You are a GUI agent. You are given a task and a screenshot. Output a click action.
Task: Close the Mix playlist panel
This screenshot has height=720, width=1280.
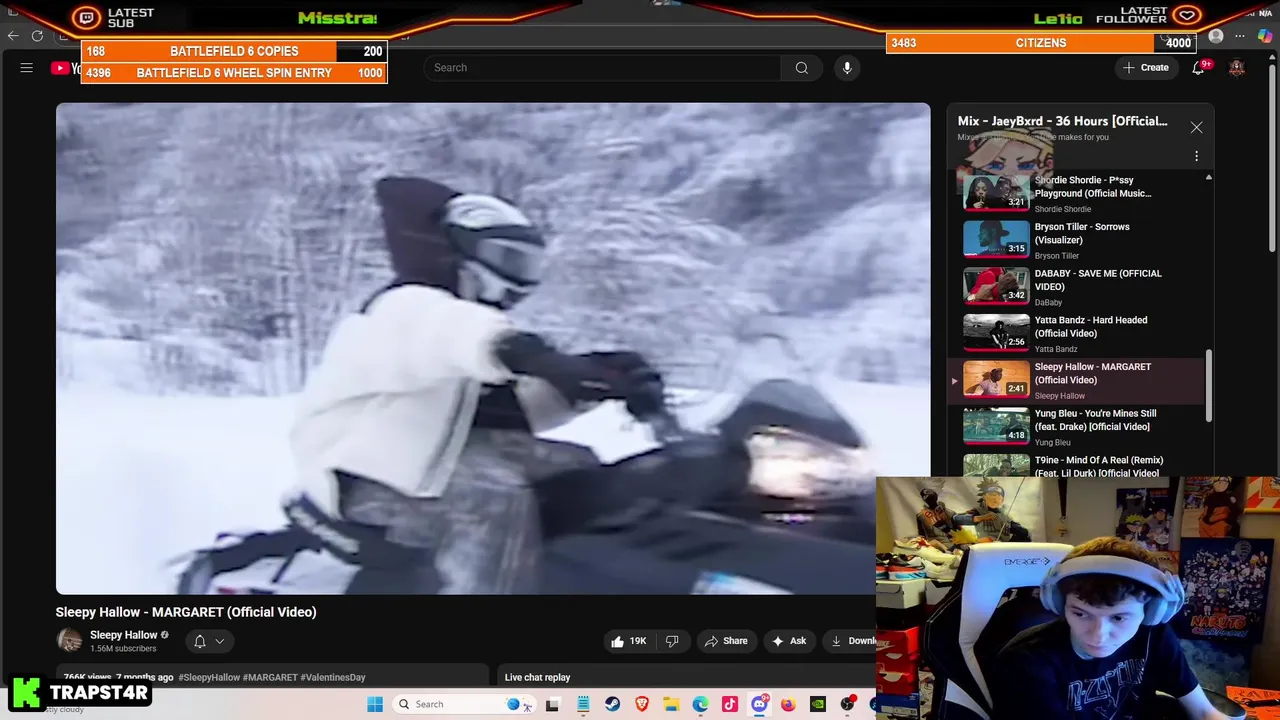pyautogui.click(x=1196, y=128)
